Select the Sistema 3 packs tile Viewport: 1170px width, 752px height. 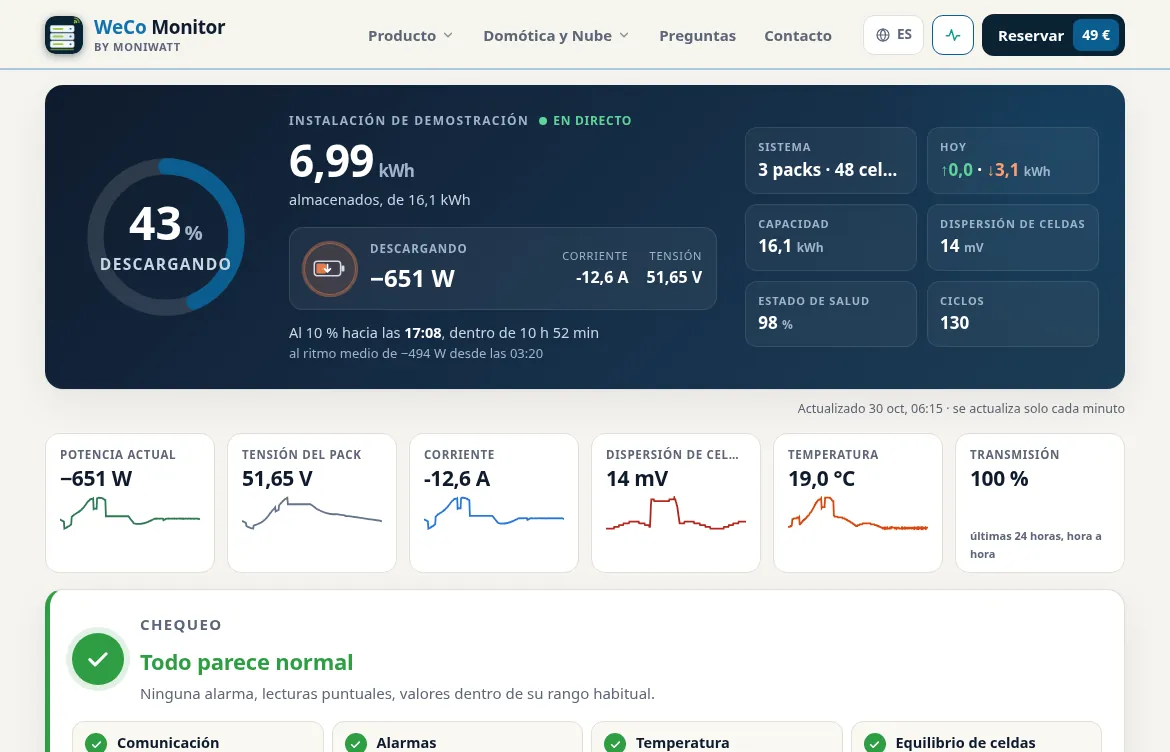coord(830,160)
